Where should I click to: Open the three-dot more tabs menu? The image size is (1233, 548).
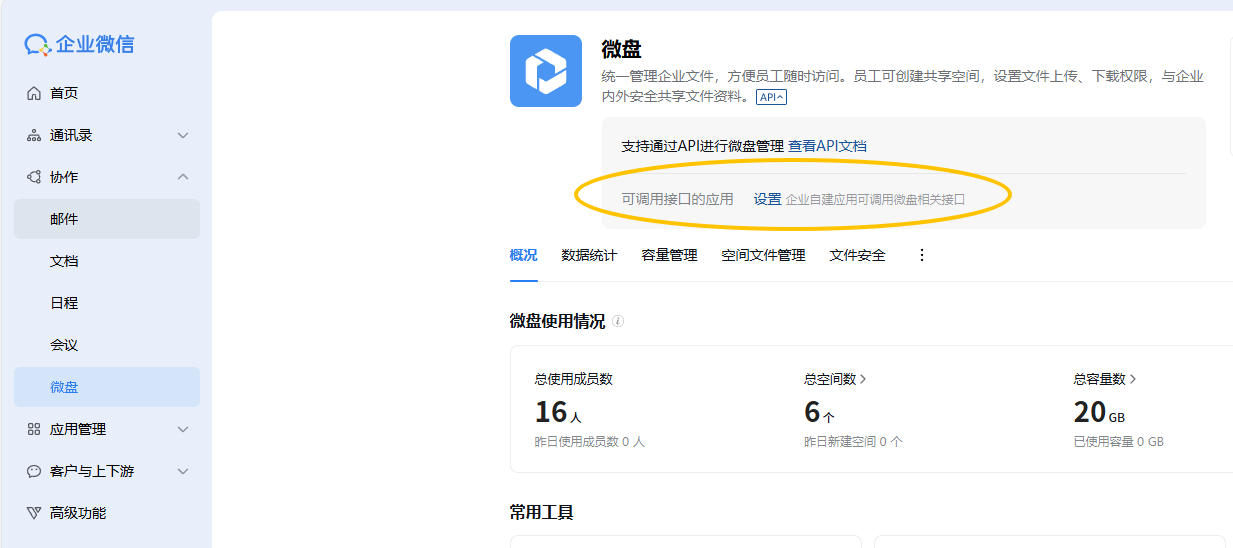(x=922, y=255)
